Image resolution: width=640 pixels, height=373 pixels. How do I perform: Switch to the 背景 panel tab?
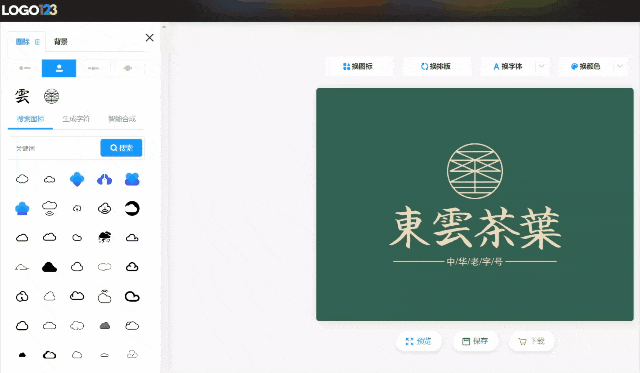click(61, 42)
